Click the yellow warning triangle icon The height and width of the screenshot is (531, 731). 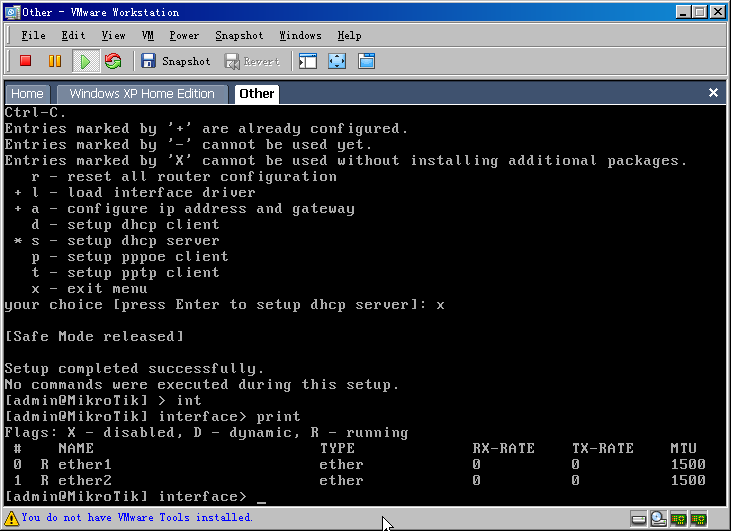pyautogui.click(x=11, y=518)
